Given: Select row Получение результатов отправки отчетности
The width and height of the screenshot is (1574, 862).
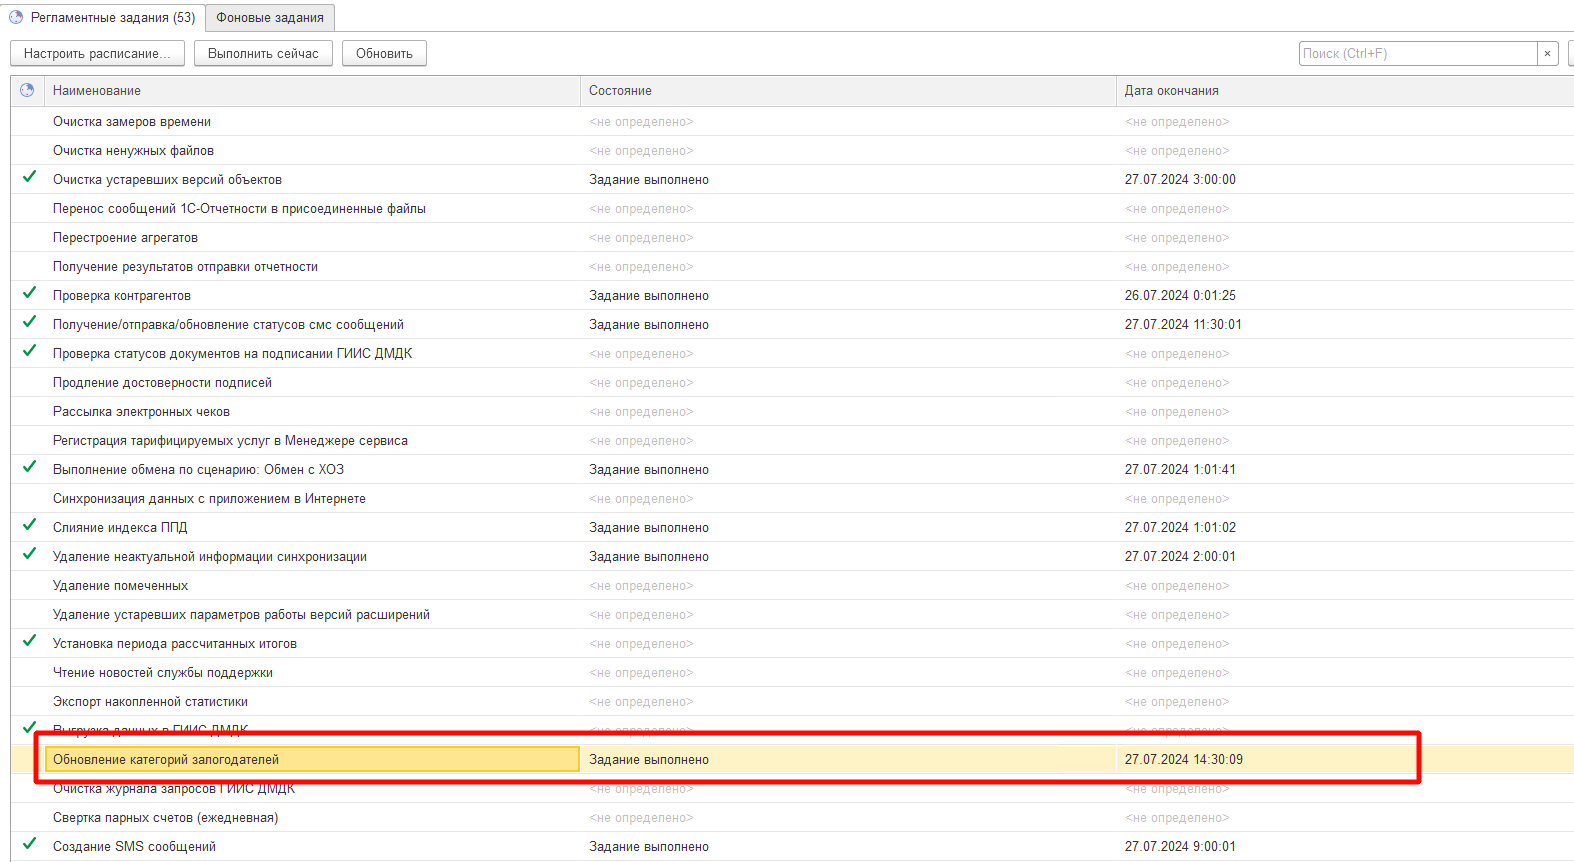Looking at the screenshot, I should (792, 266).
